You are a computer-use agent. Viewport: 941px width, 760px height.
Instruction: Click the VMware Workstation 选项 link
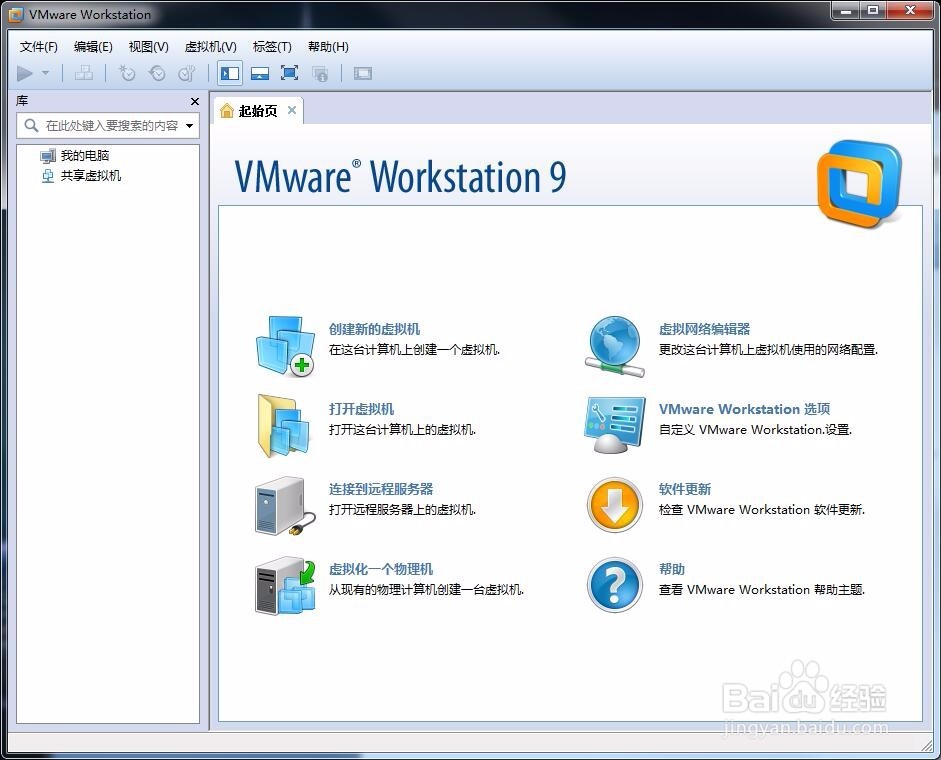tap(744, 409)
